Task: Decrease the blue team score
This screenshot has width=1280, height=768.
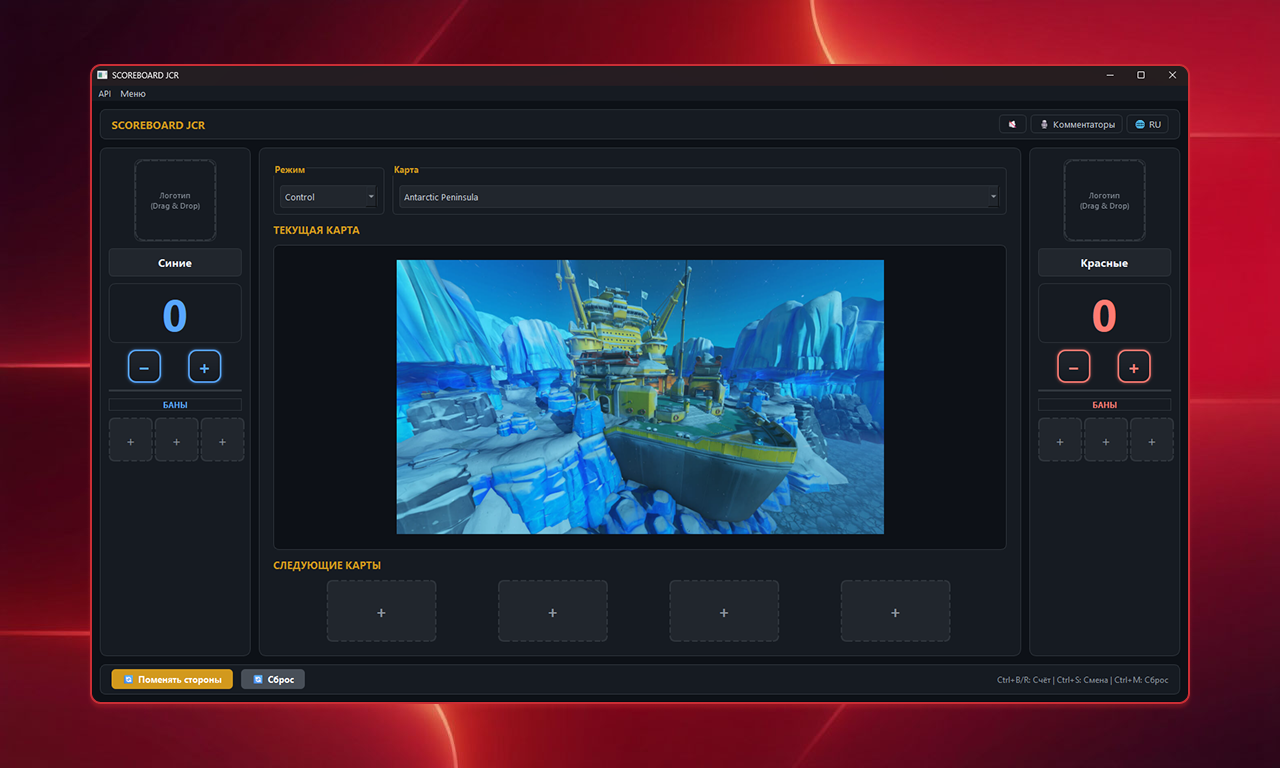Action: pyautogui.click(x=144, y=367)
